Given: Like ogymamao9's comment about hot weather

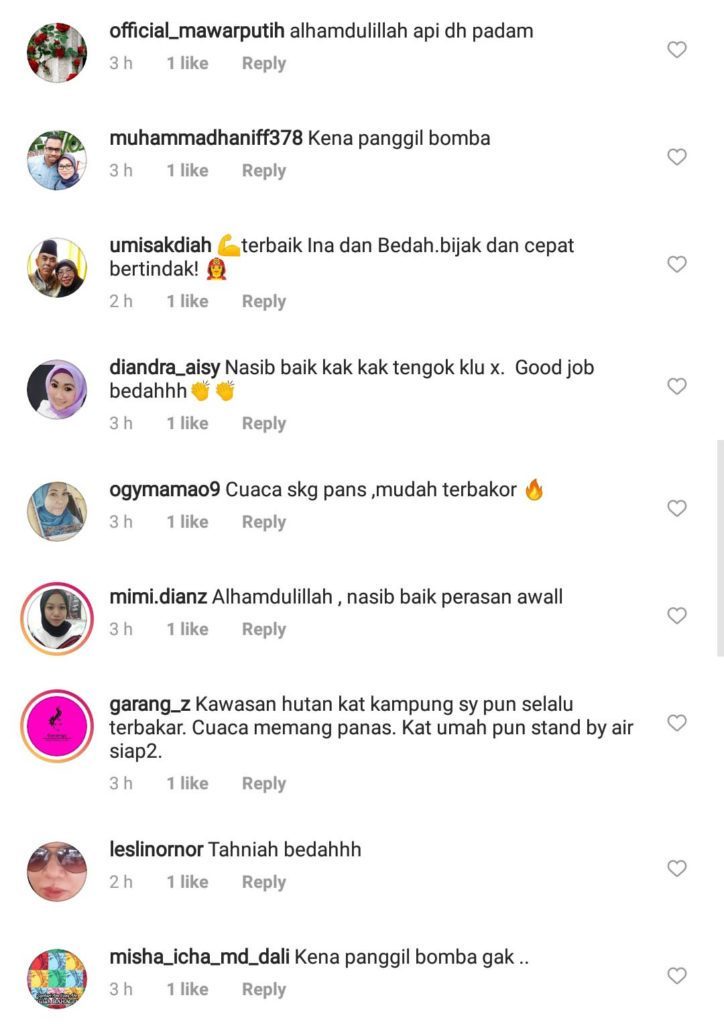Looking at the screenshot, I should [677, 508].
